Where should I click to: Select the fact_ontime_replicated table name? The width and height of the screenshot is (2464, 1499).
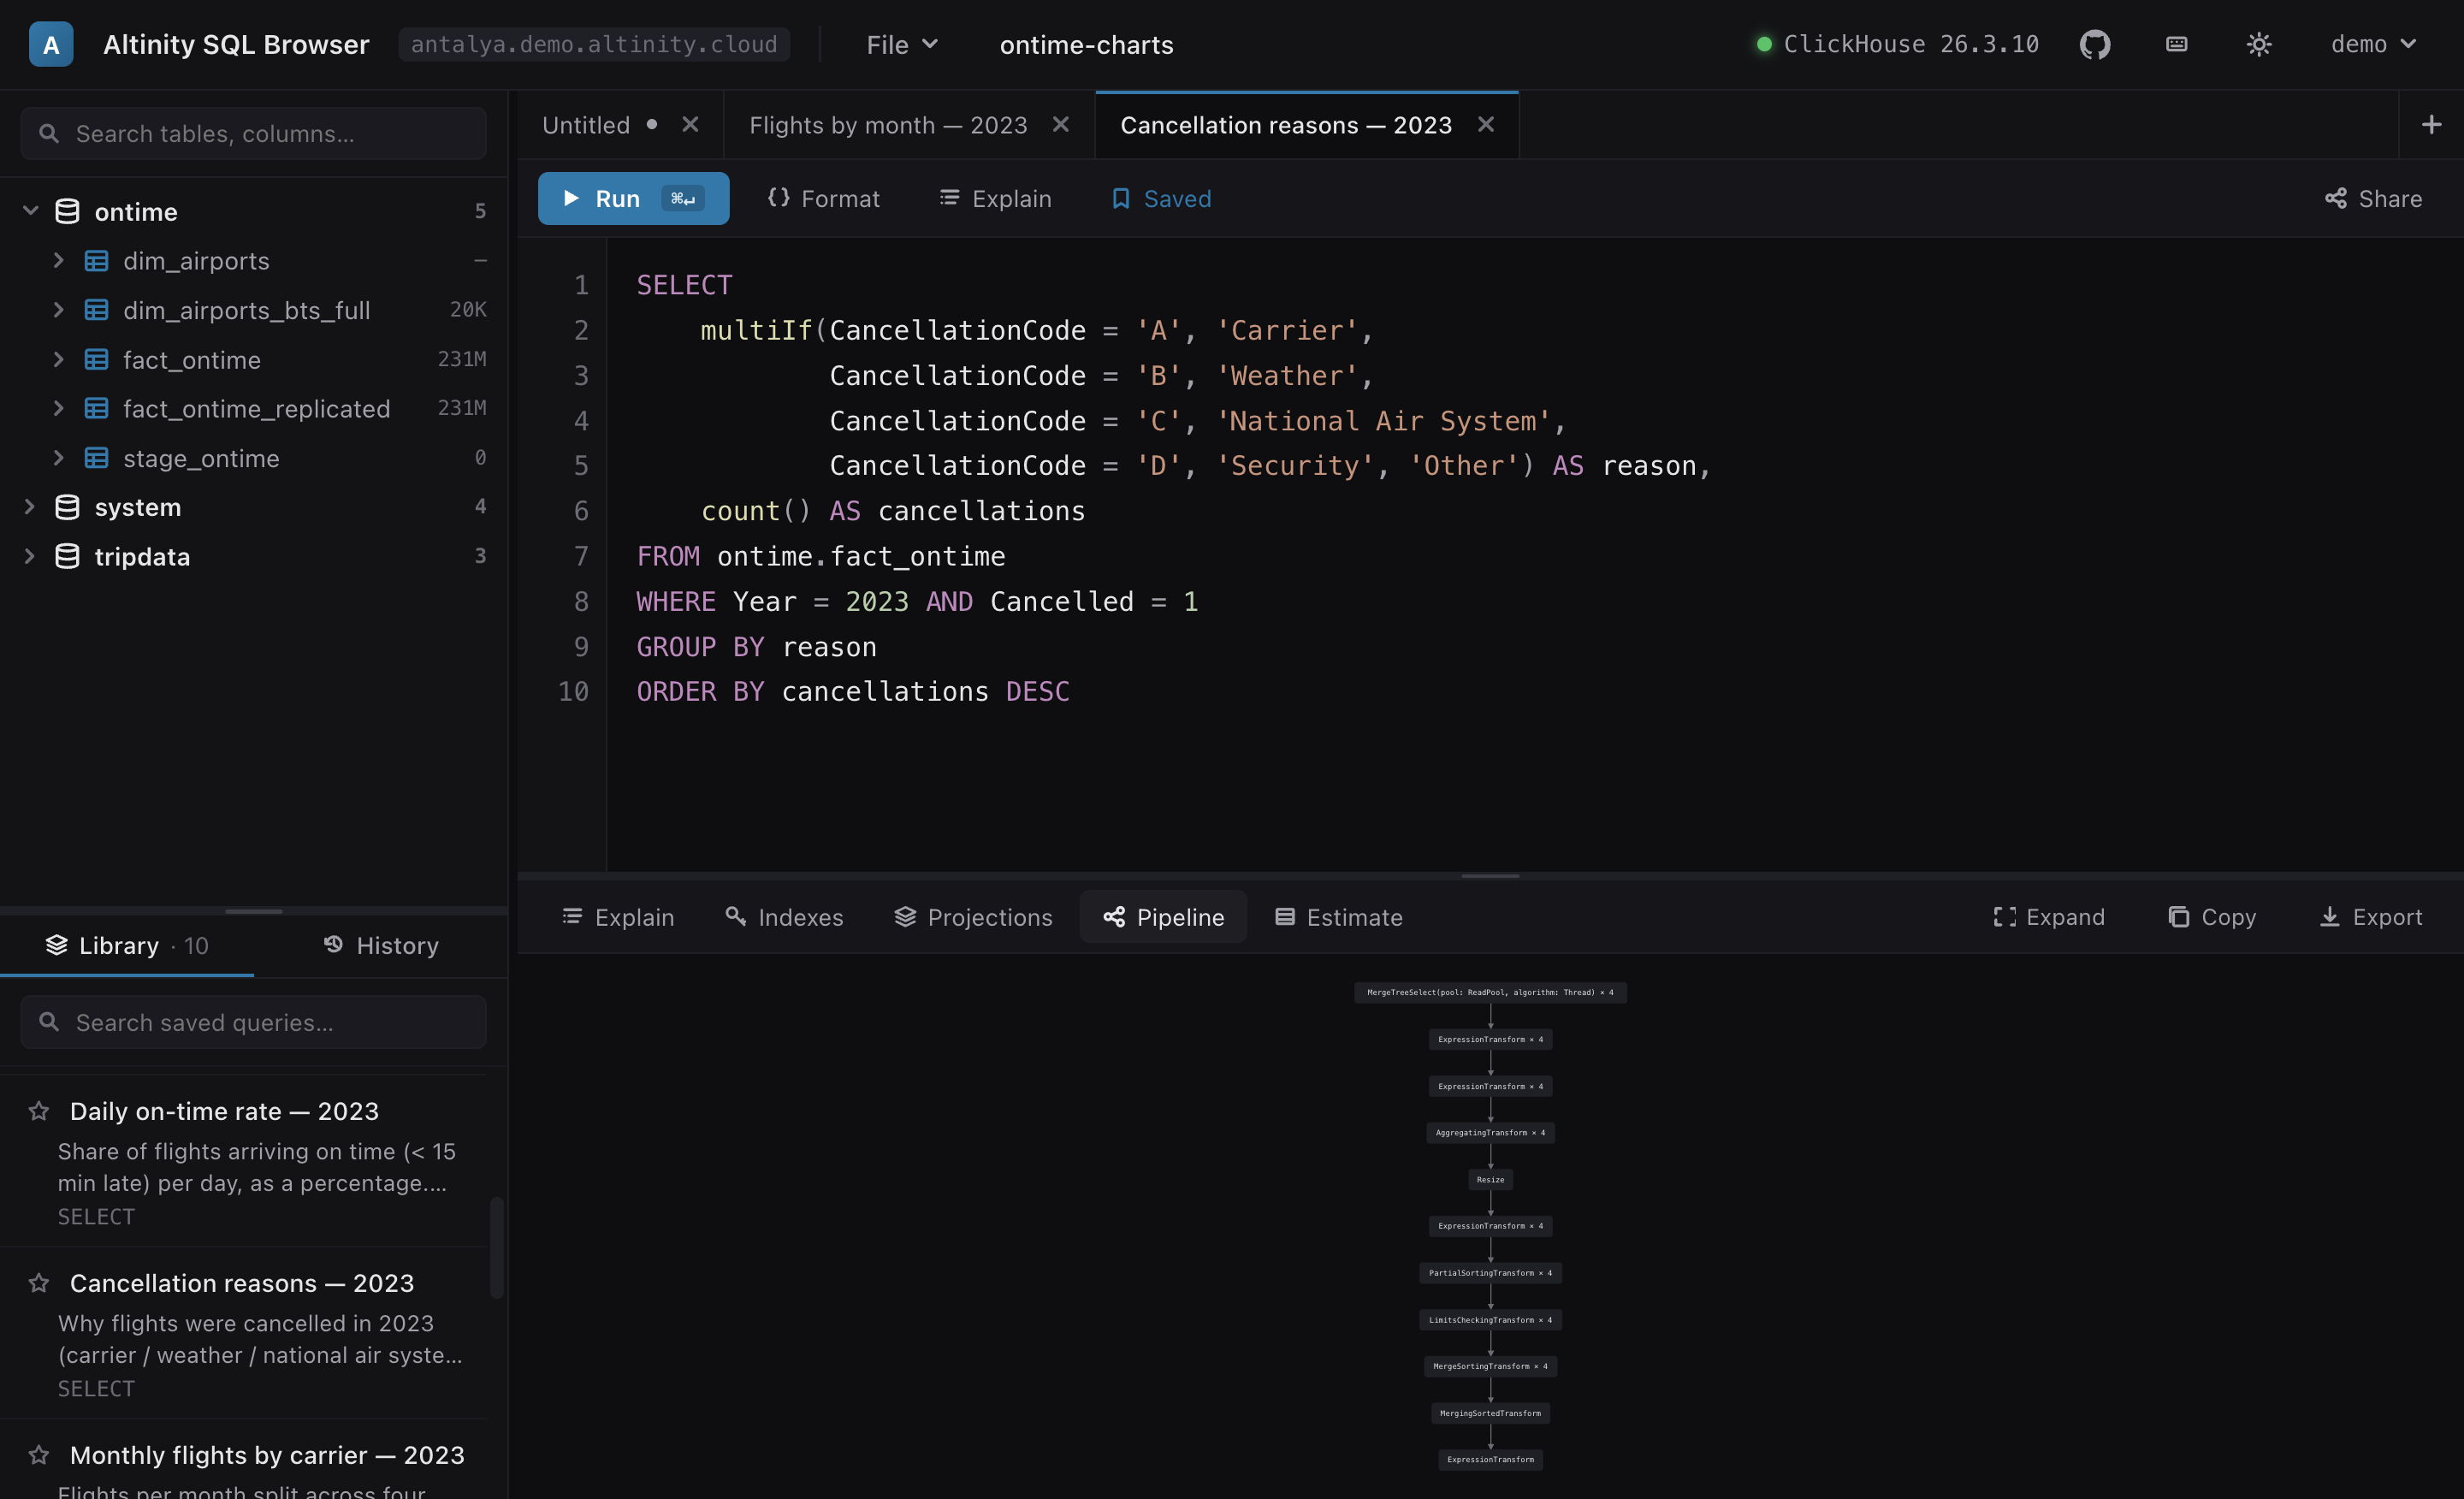tap(256, 408)
